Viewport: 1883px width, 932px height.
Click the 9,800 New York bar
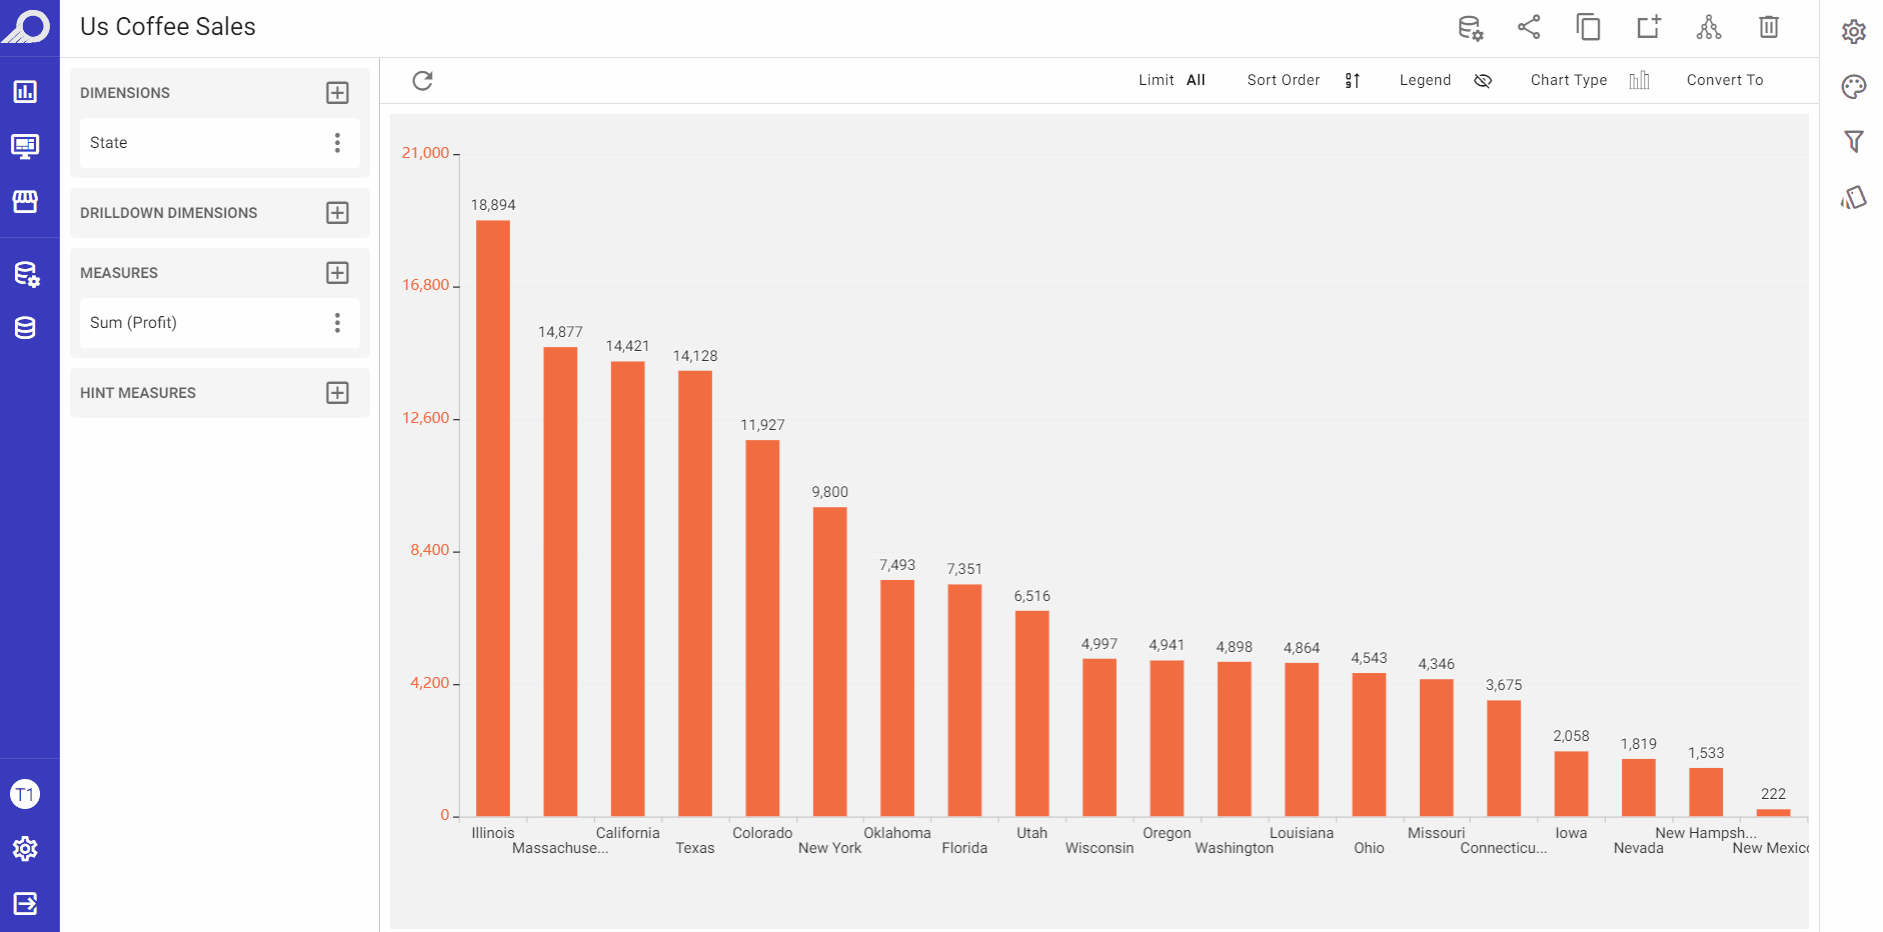[x=830, y=662]
